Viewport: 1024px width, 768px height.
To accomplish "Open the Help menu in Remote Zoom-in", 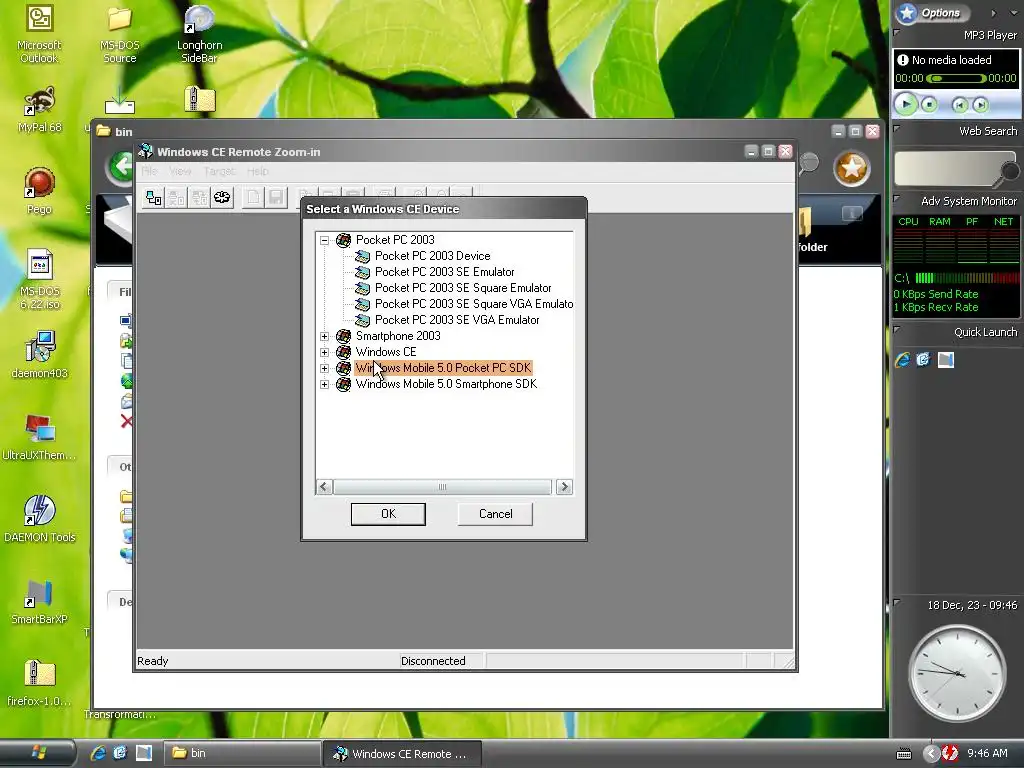I will pos(258,171).
